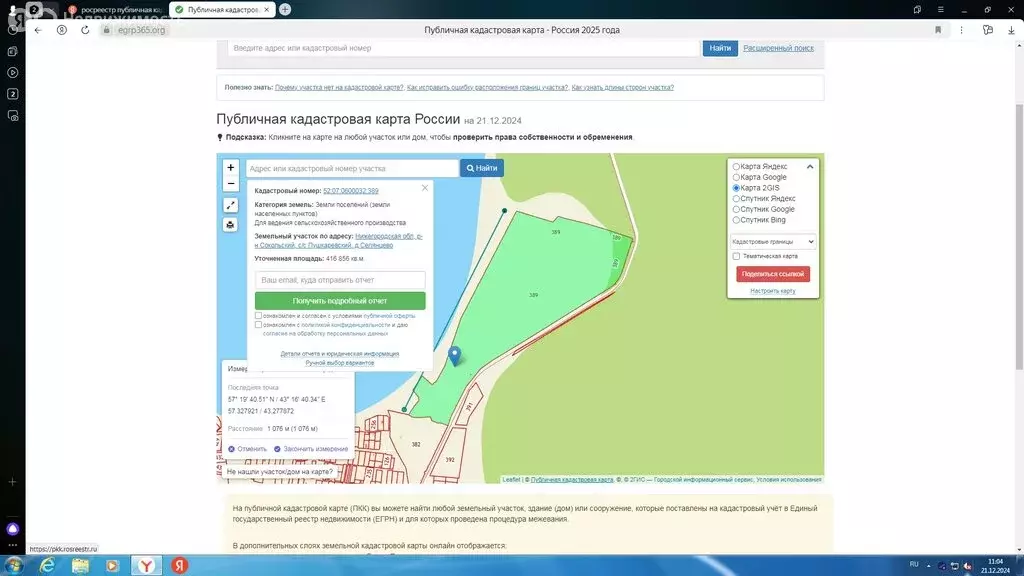This screenshot has height=576, width=1024.
Task: Bookmark this page with the bookmark icon
Action: [938, 30]
